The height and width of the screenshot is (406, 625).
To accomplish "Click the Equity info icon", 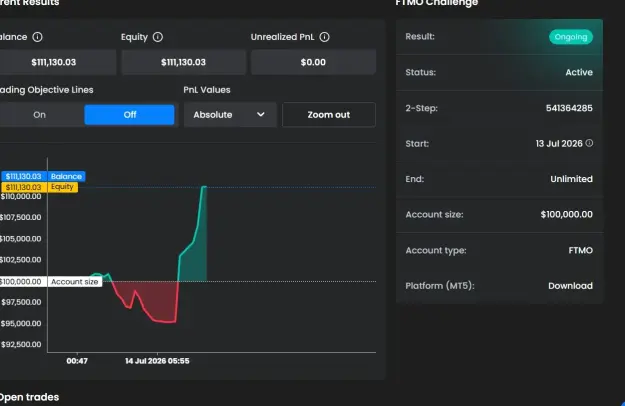I will coord(158,37).
